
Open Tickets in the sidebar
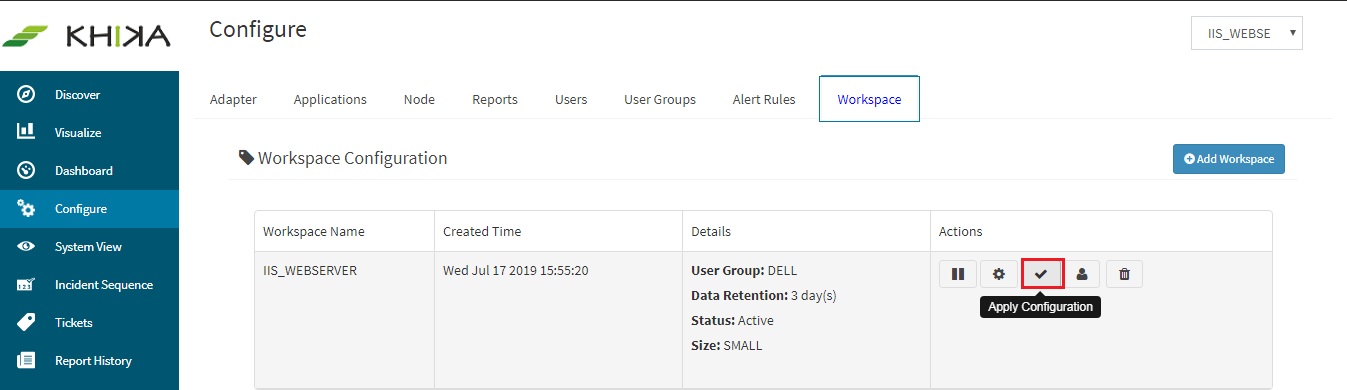coord(89,323)
